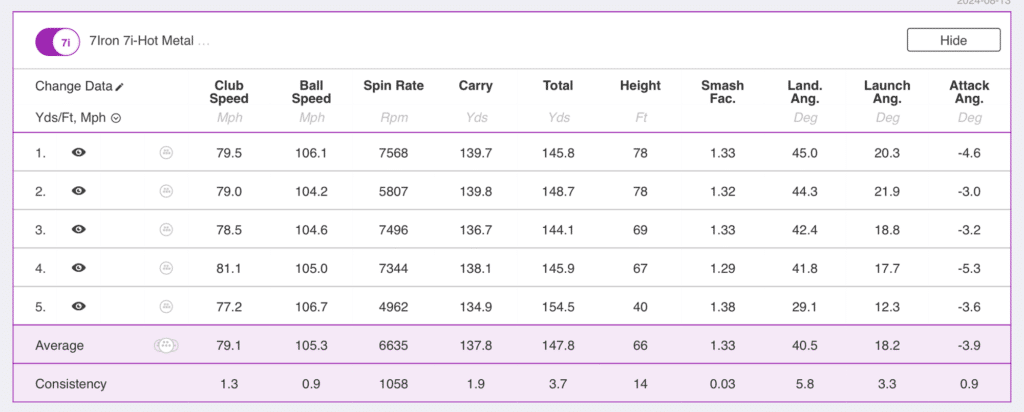Click the ball dispersion icon for shot 2
The width and height of the screenshot is (1024, 412).
pos(166,191)
